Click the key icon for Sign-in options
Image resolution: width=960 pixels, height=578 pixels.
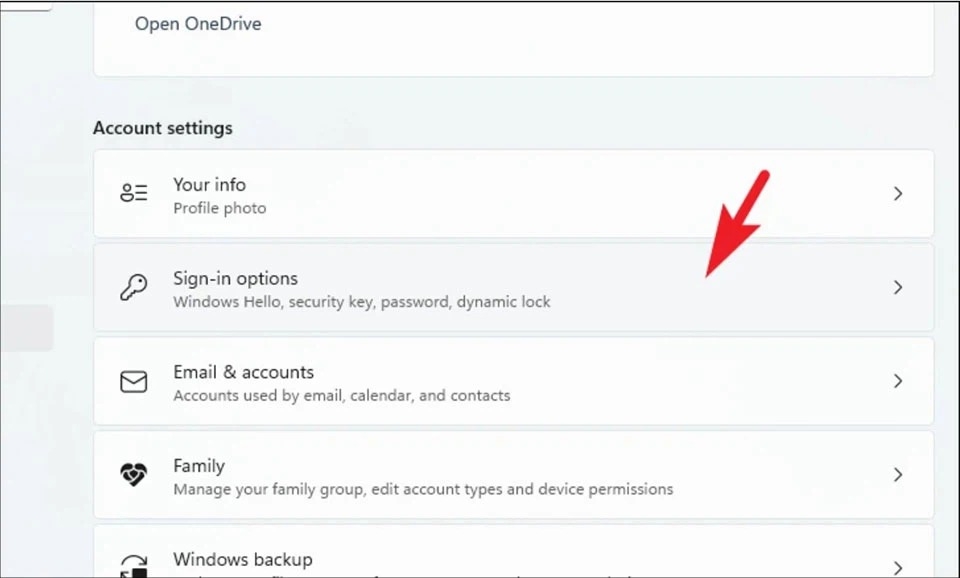click(x=133, y=287)
